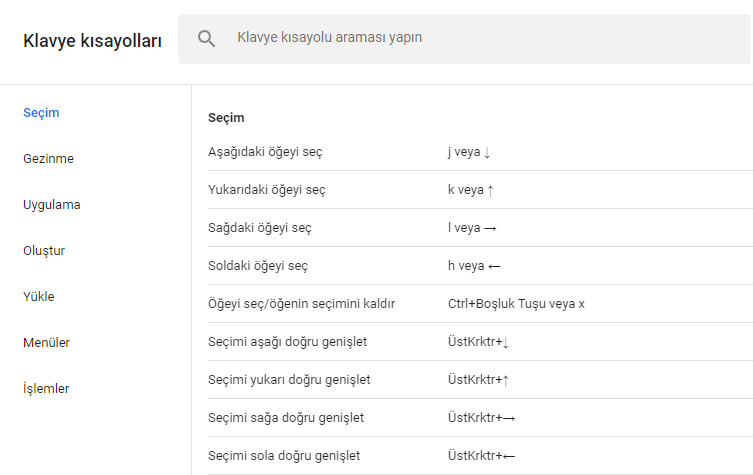Click 'Seçimi sağa doğru genişlet' row
753x475 pixels.
[286, 418]
